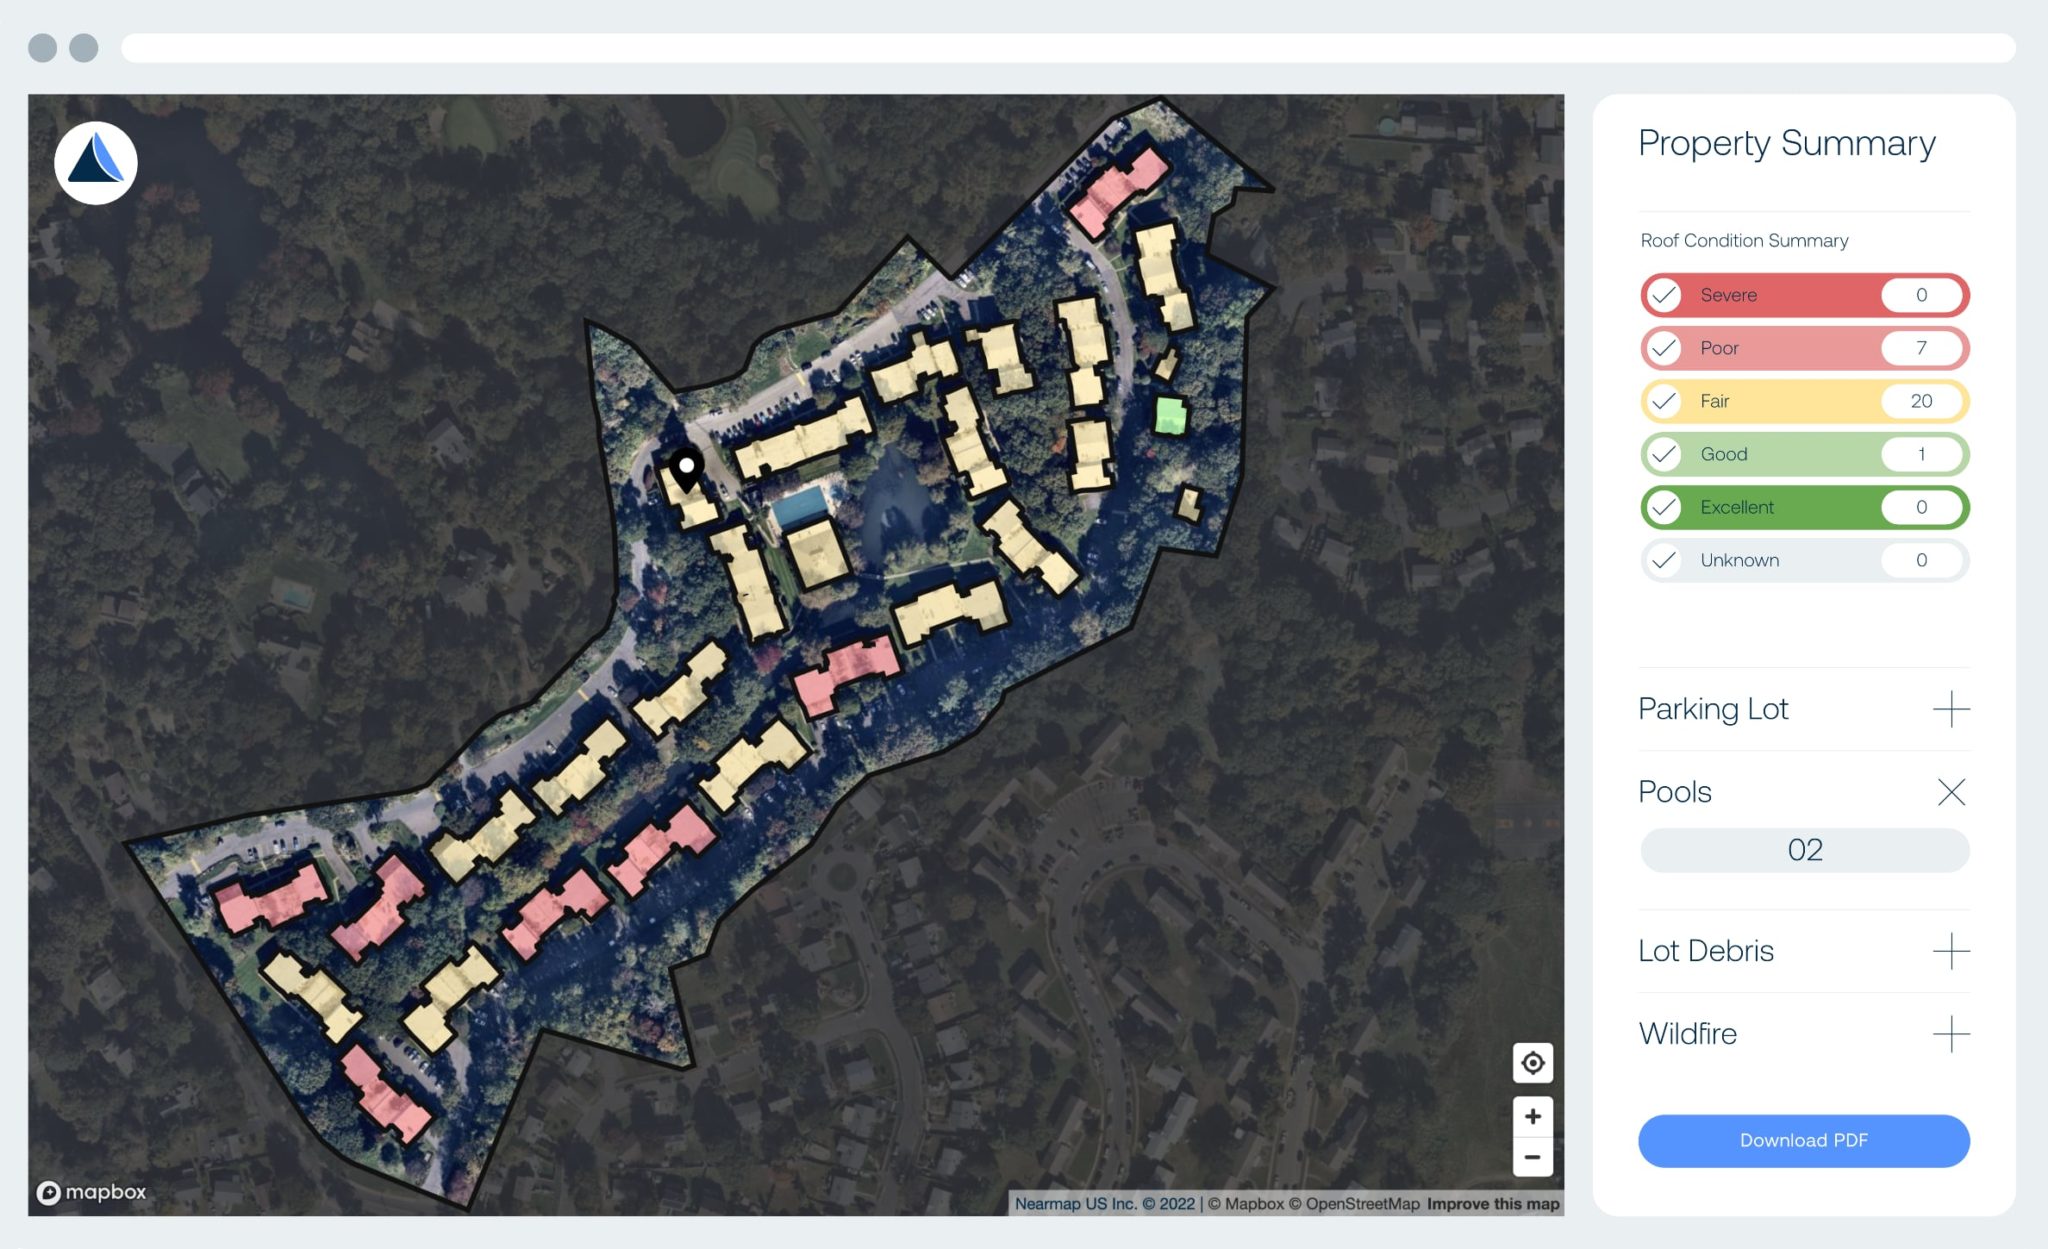Click the pools count 02 indicator bar
2048x1249 pixels.
(x=1803, y=850)
